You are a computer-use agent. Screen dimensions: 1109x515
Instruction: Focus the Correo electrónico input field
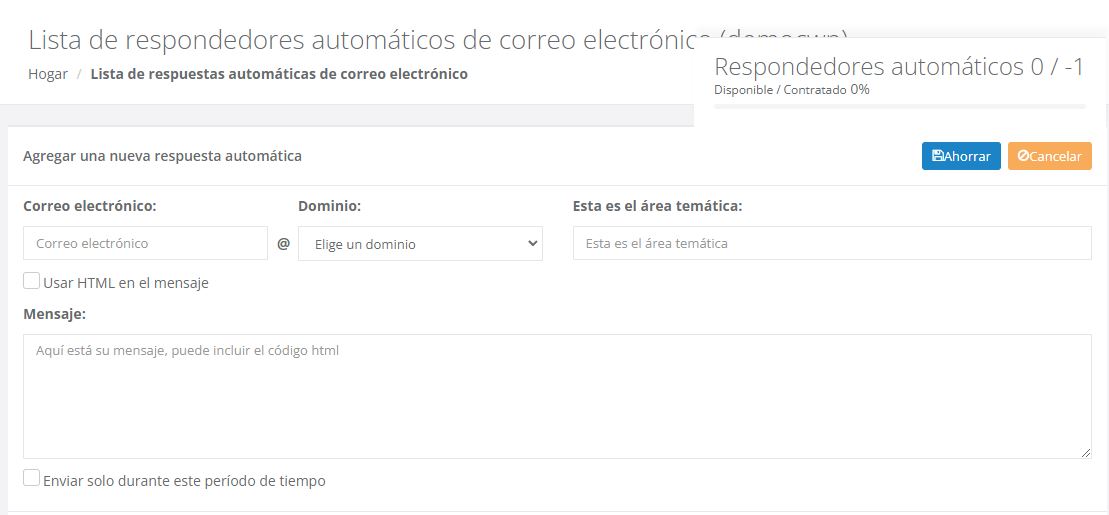[145, 243]
